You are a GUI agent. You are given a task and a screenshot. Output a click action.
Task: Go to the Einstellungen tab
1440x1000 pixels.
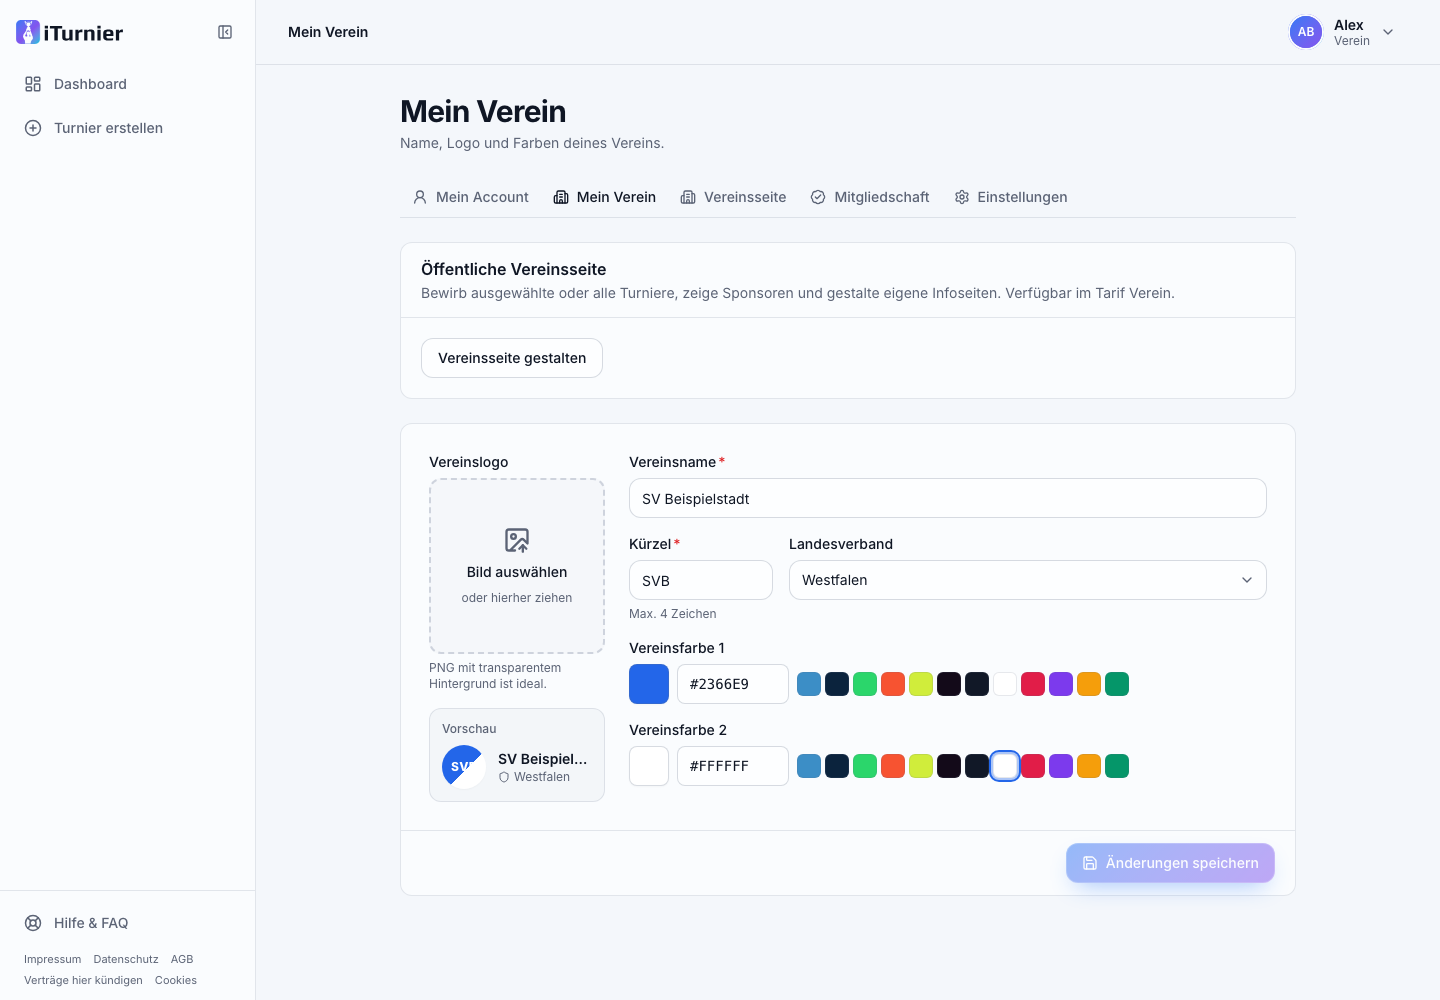point(1011,197)
